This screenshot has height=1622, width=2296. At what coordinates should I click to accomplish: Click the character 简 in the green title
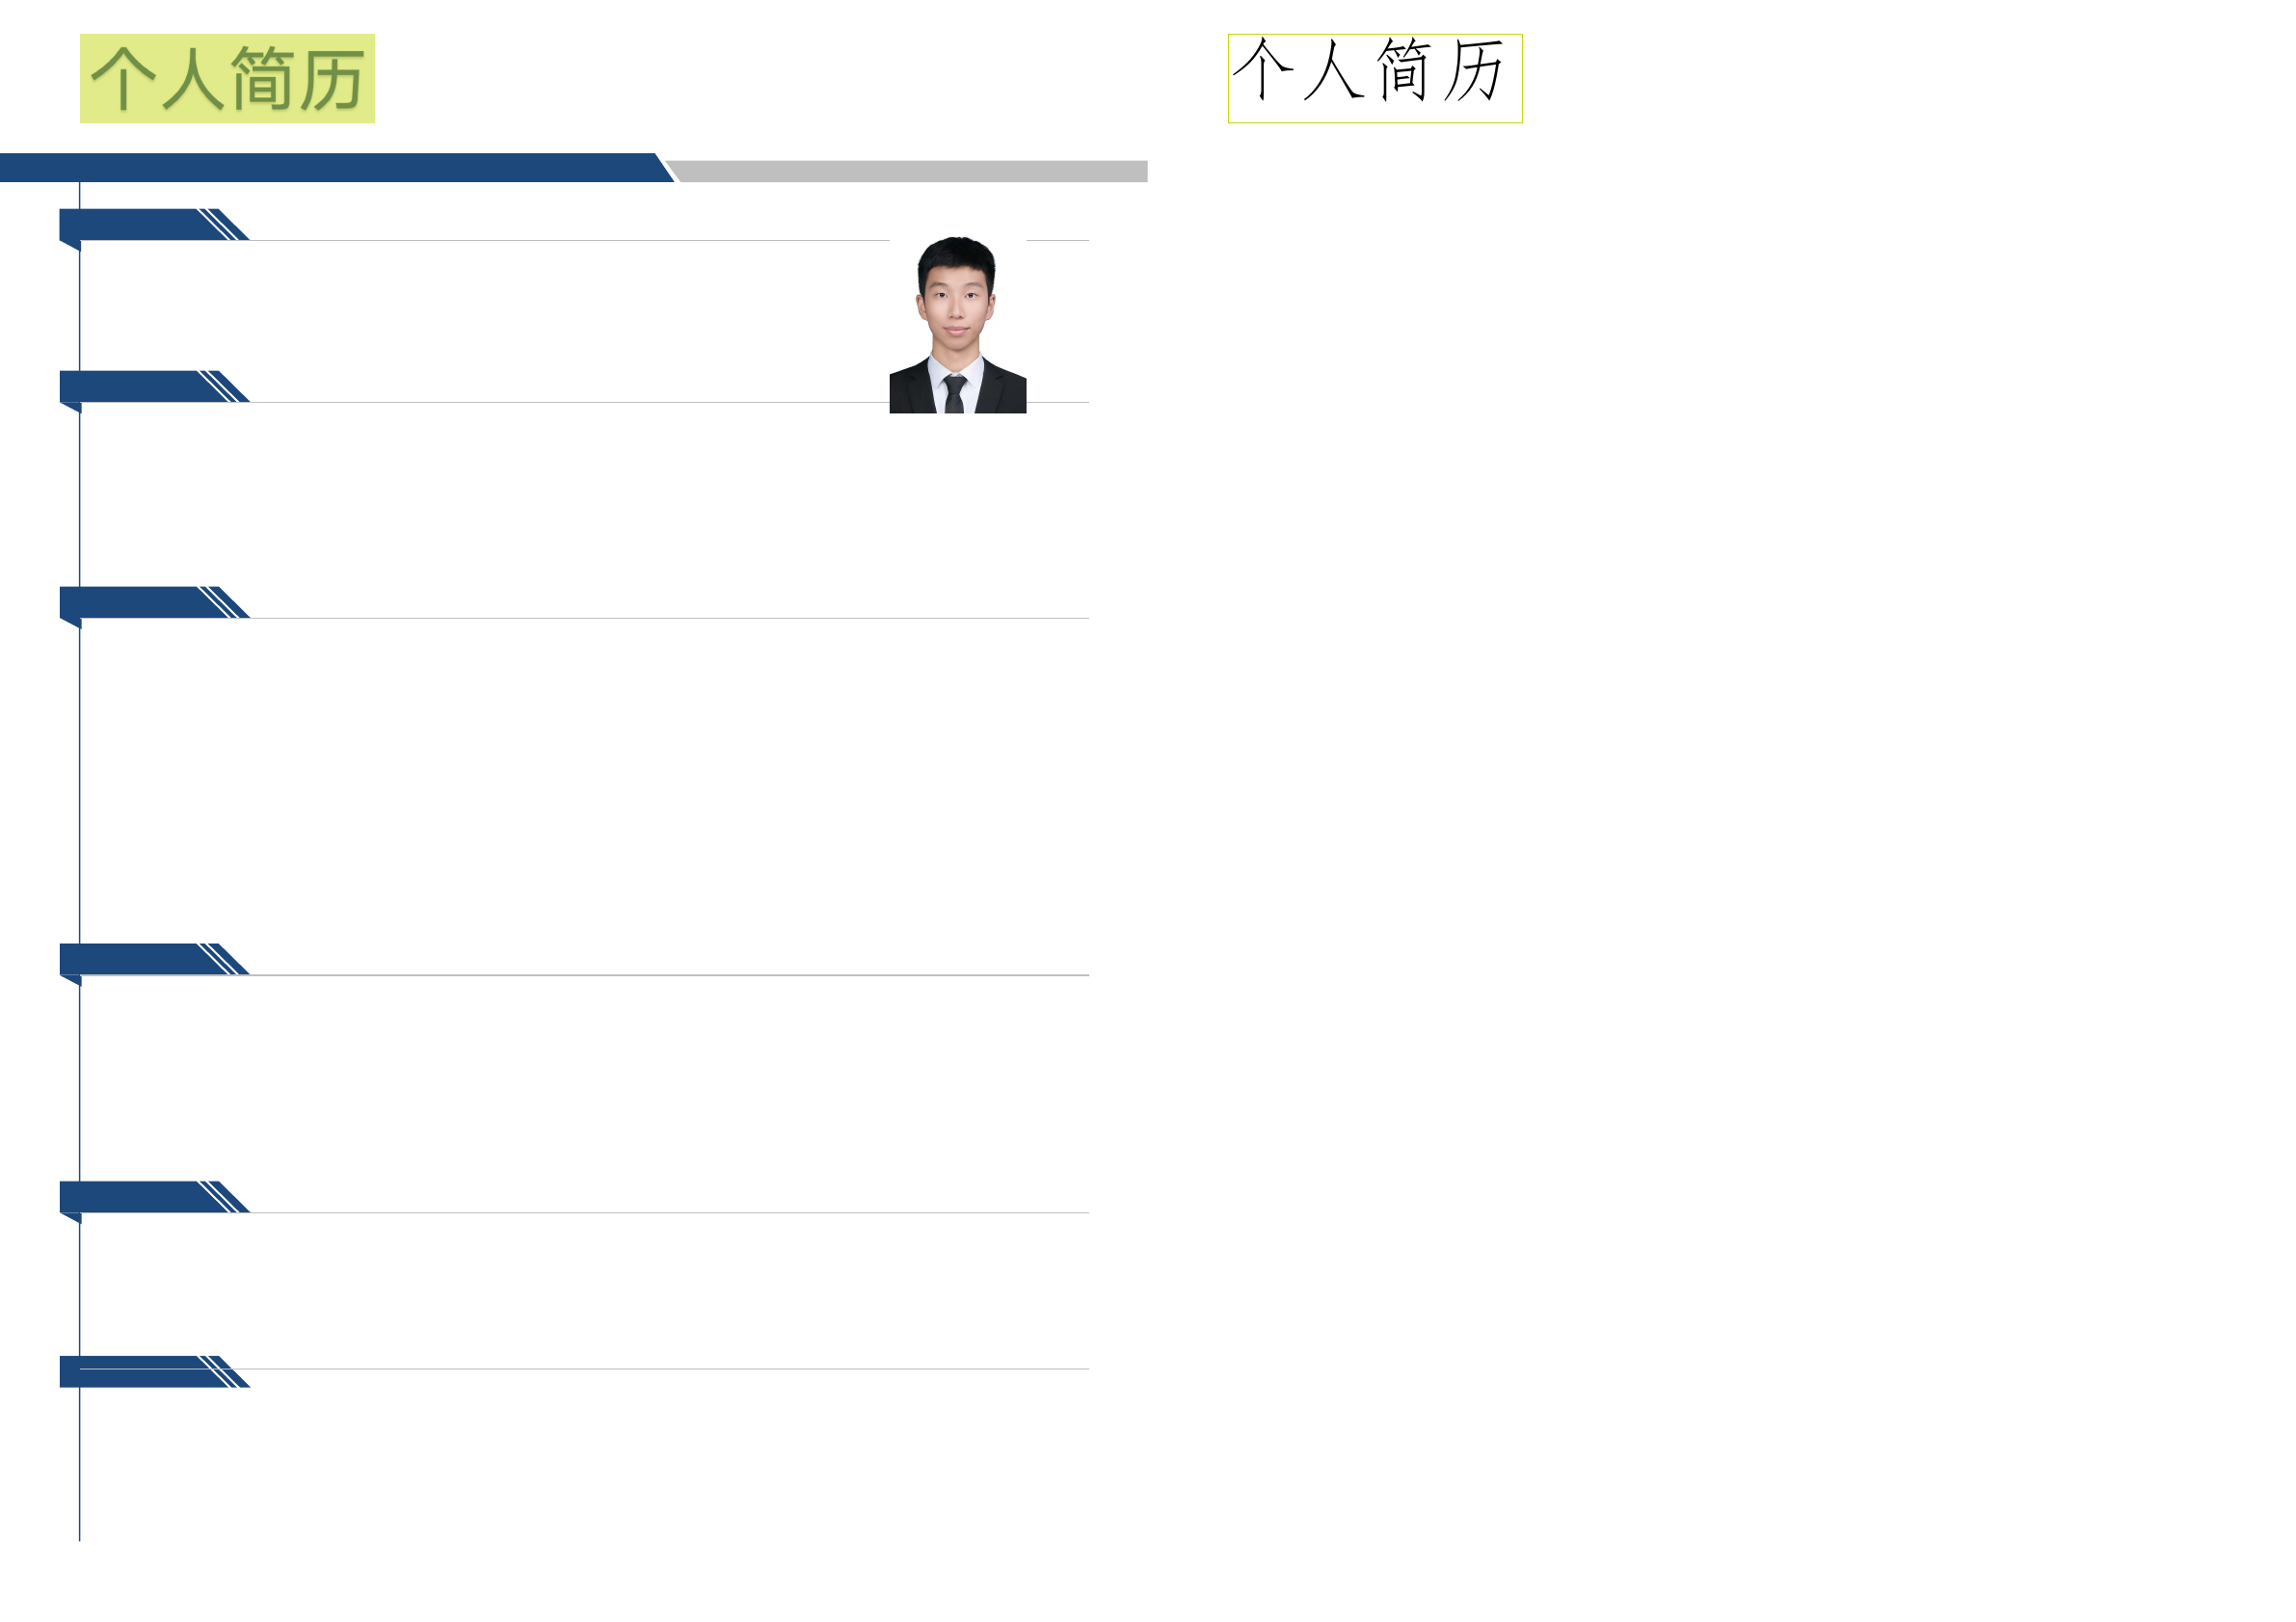262,78
